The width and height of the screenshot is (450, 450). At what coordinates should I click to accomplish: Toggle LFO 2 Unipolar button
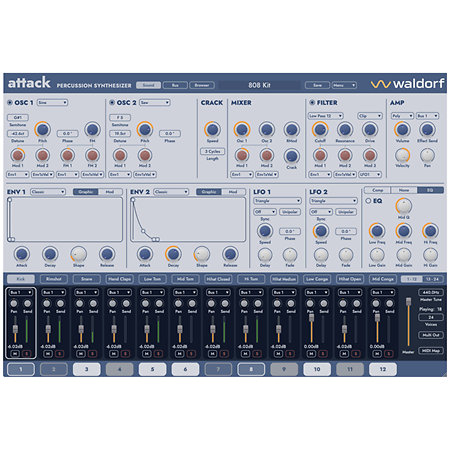[346, 212]
